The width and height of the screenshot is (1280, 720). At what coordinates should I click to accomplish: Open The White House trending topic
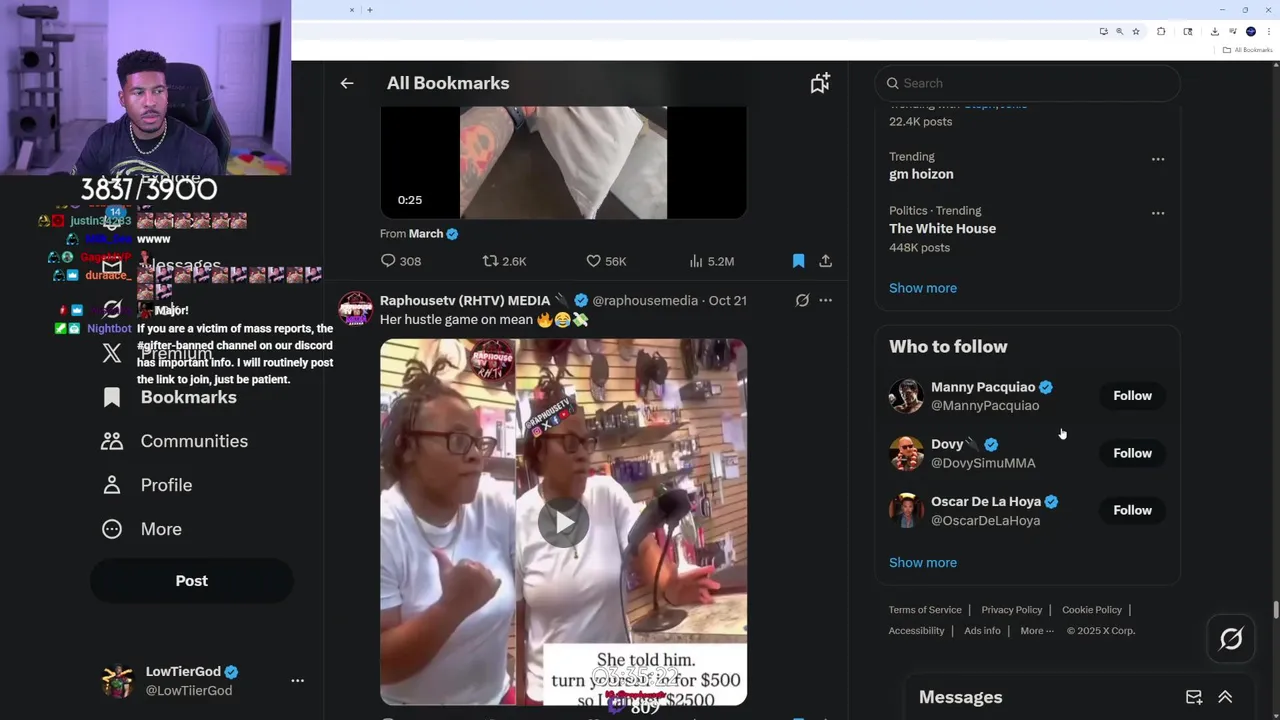point(942,228)
